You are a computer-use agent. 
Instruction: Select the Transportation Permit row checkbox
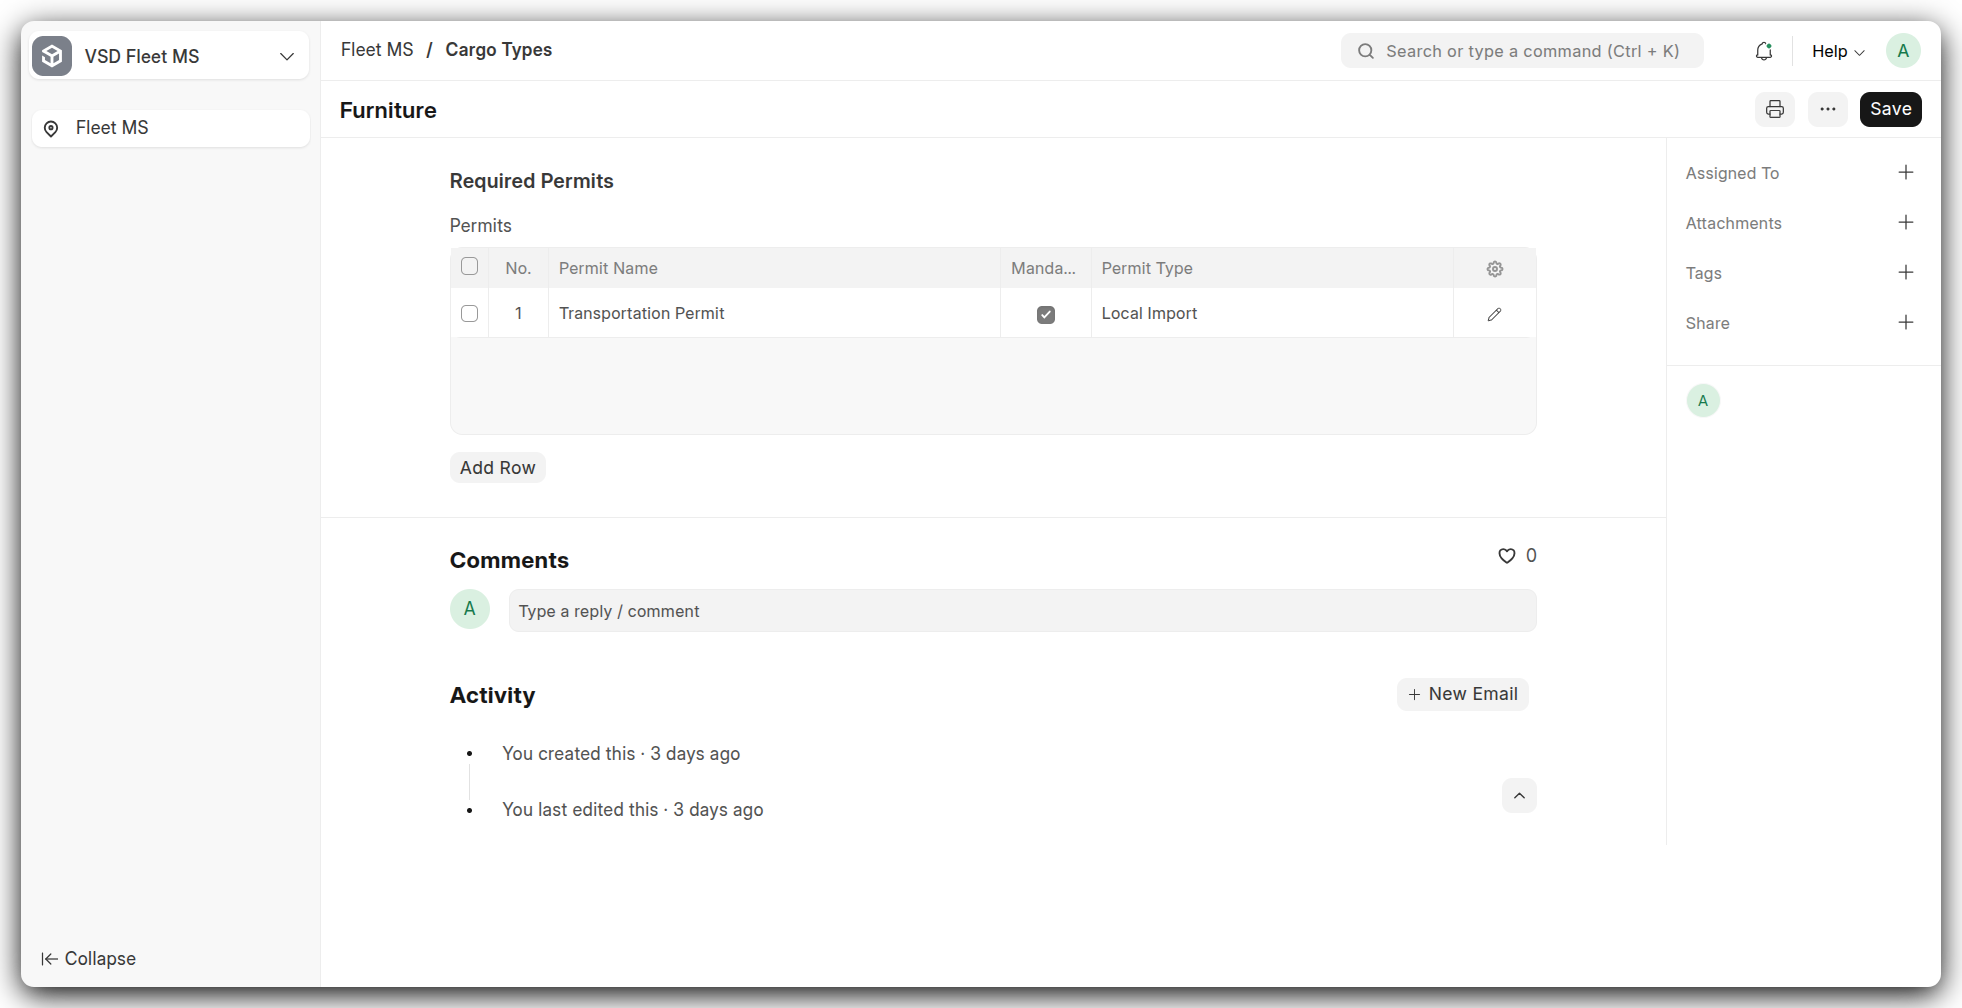pos(469,314)
